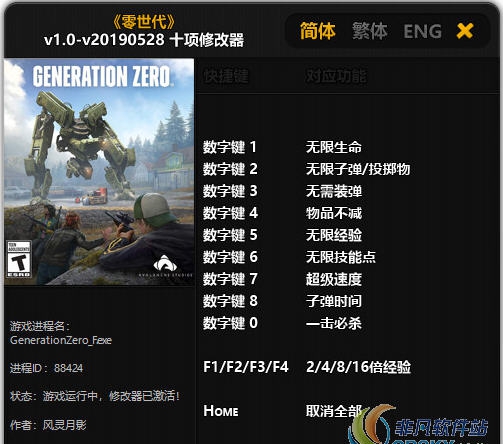Click the GenerationZero_F.exe process name

pos(61,340)
